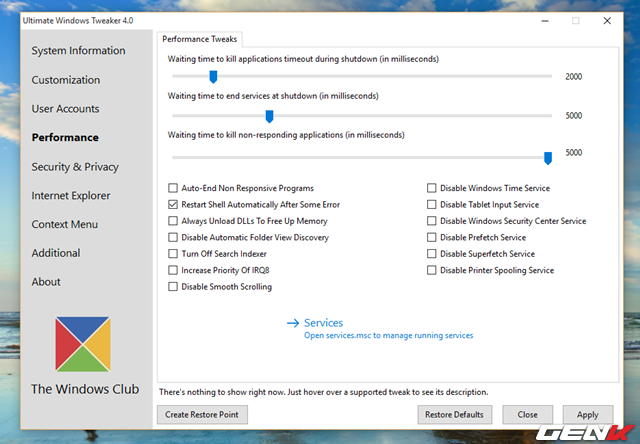Click Create Restore Point button
640x444 pixels.
tap(202, 415)
